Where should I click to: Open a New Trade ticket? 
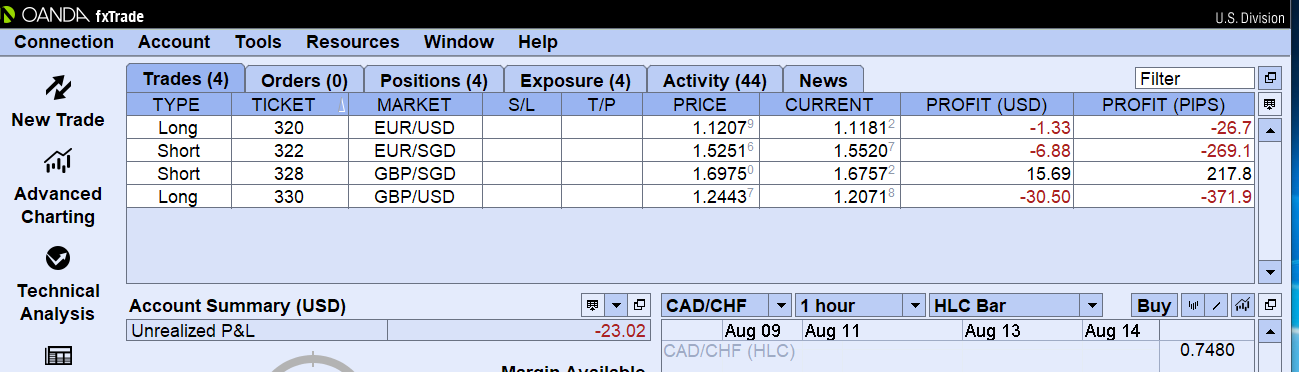57,101
